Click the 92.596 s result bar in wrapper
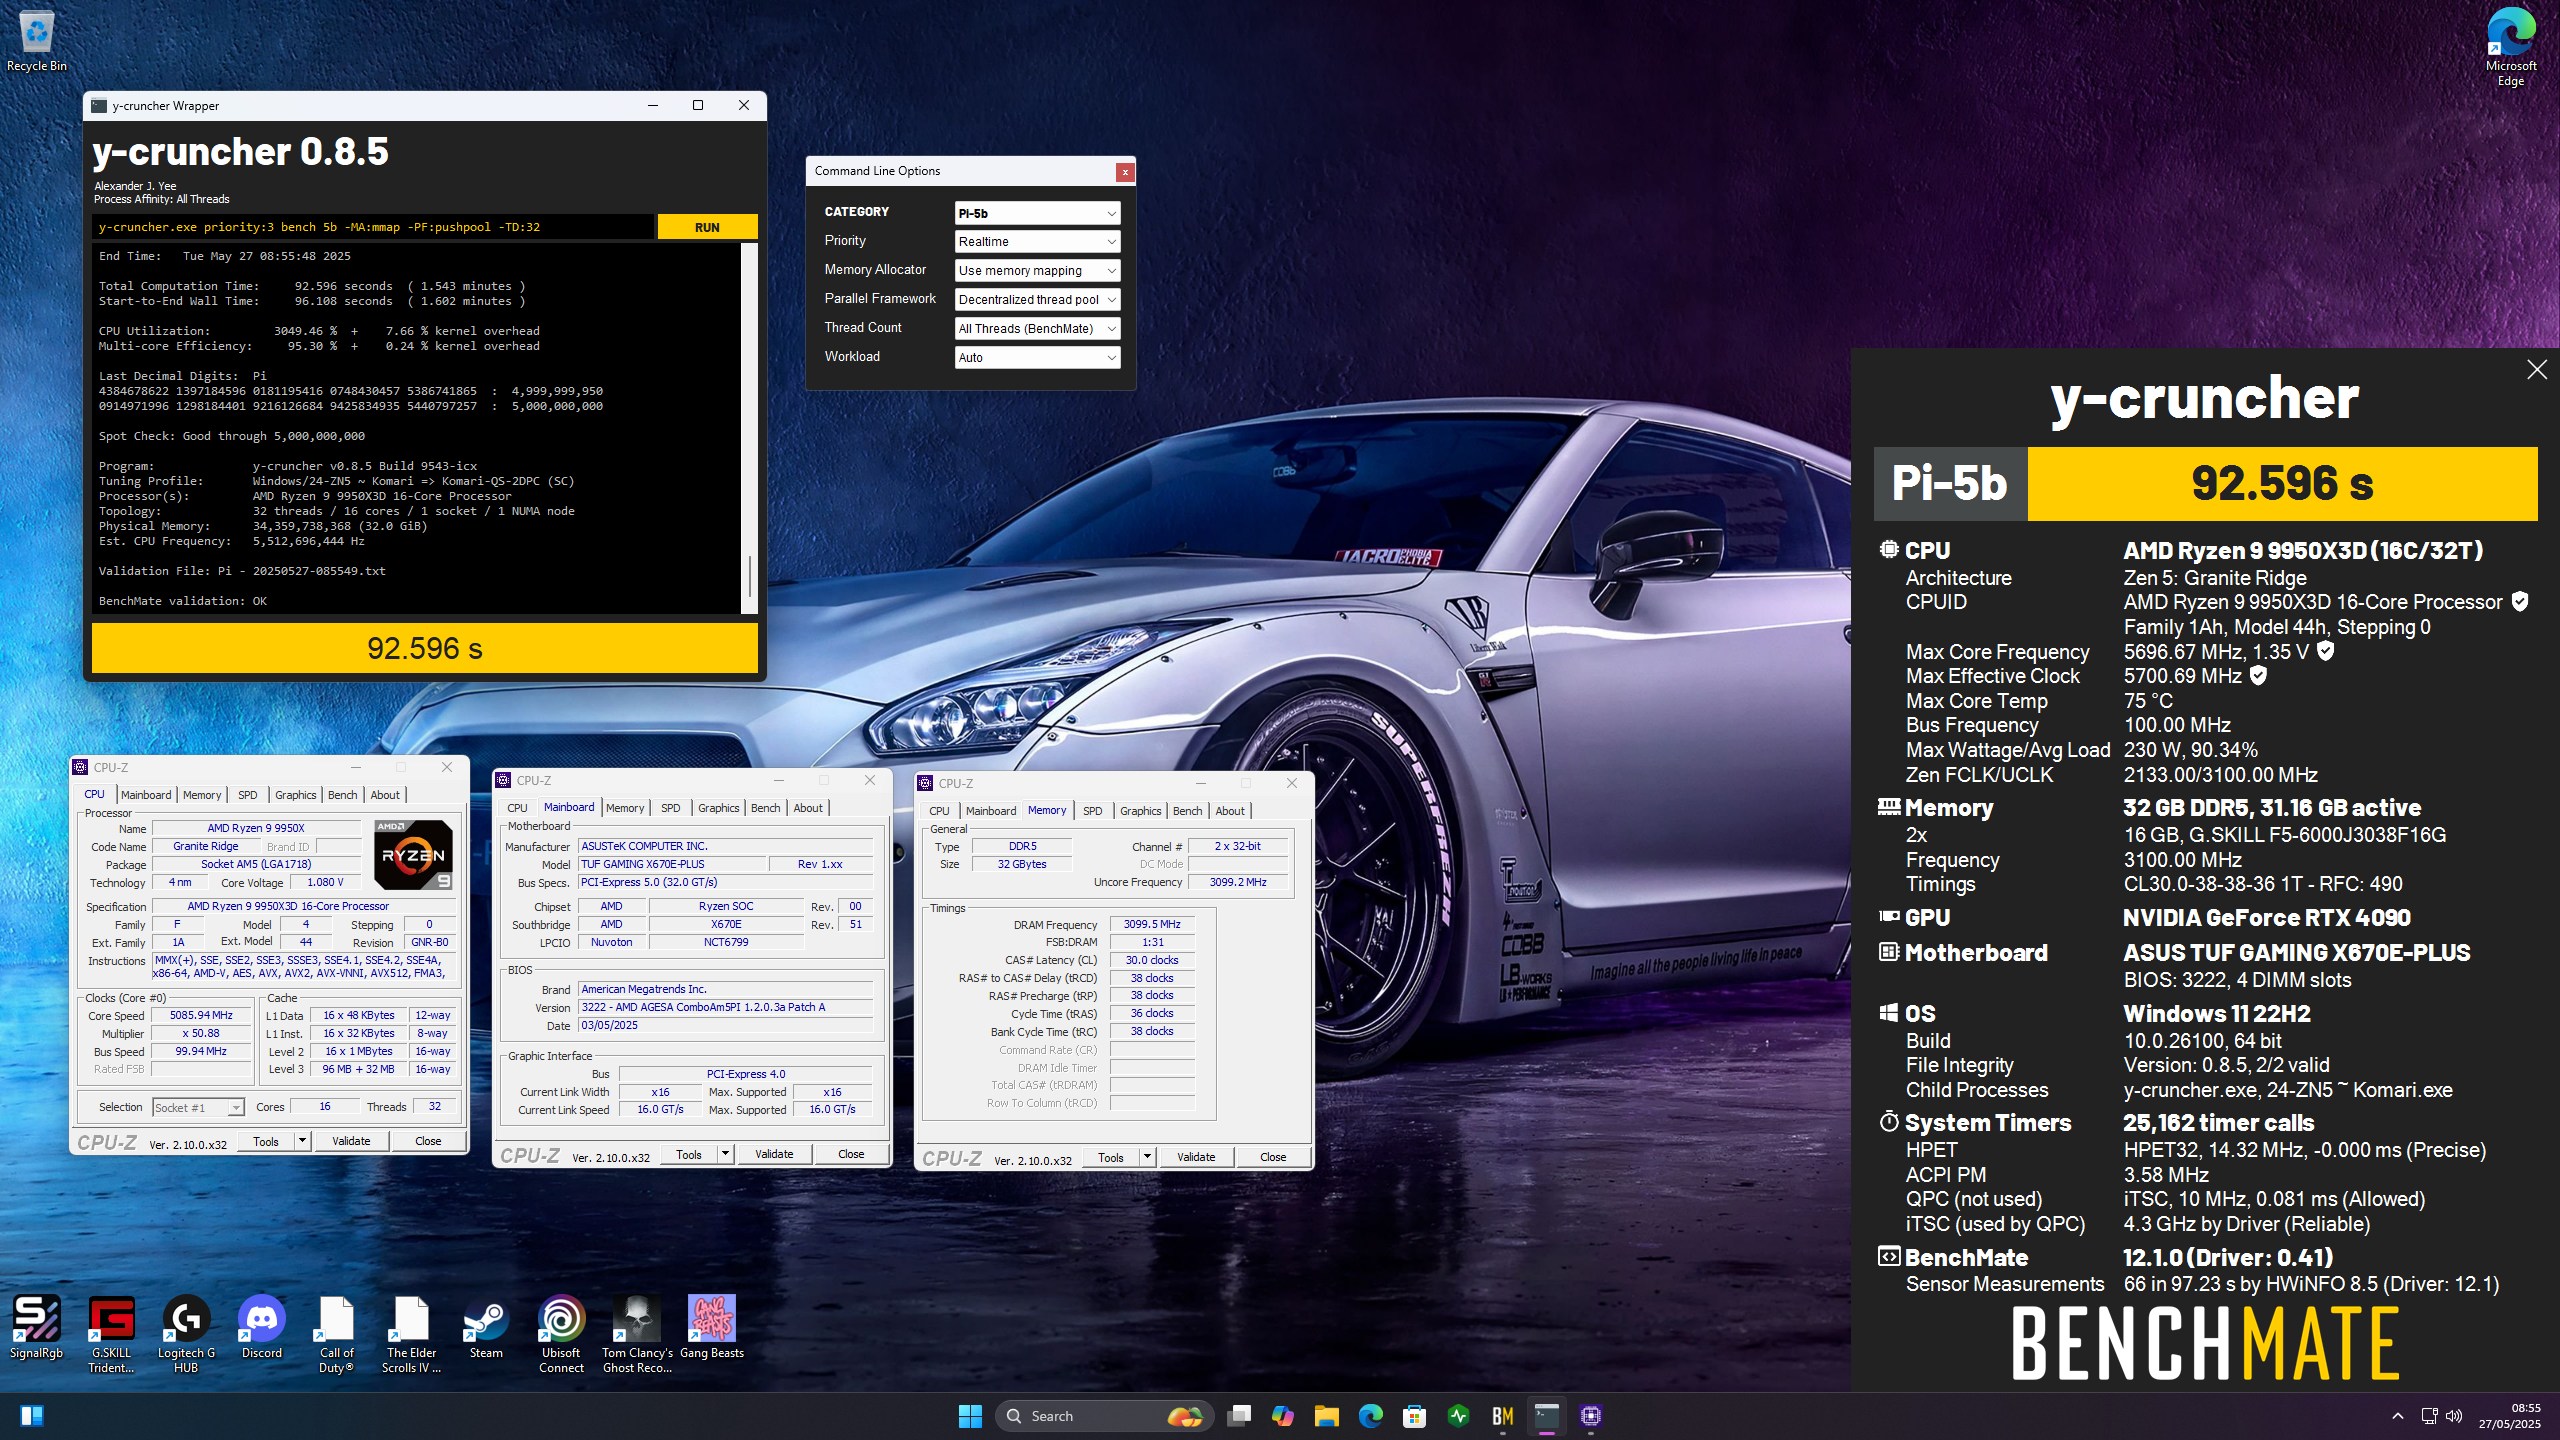The image size is (2560, 1440). (424, 649)
